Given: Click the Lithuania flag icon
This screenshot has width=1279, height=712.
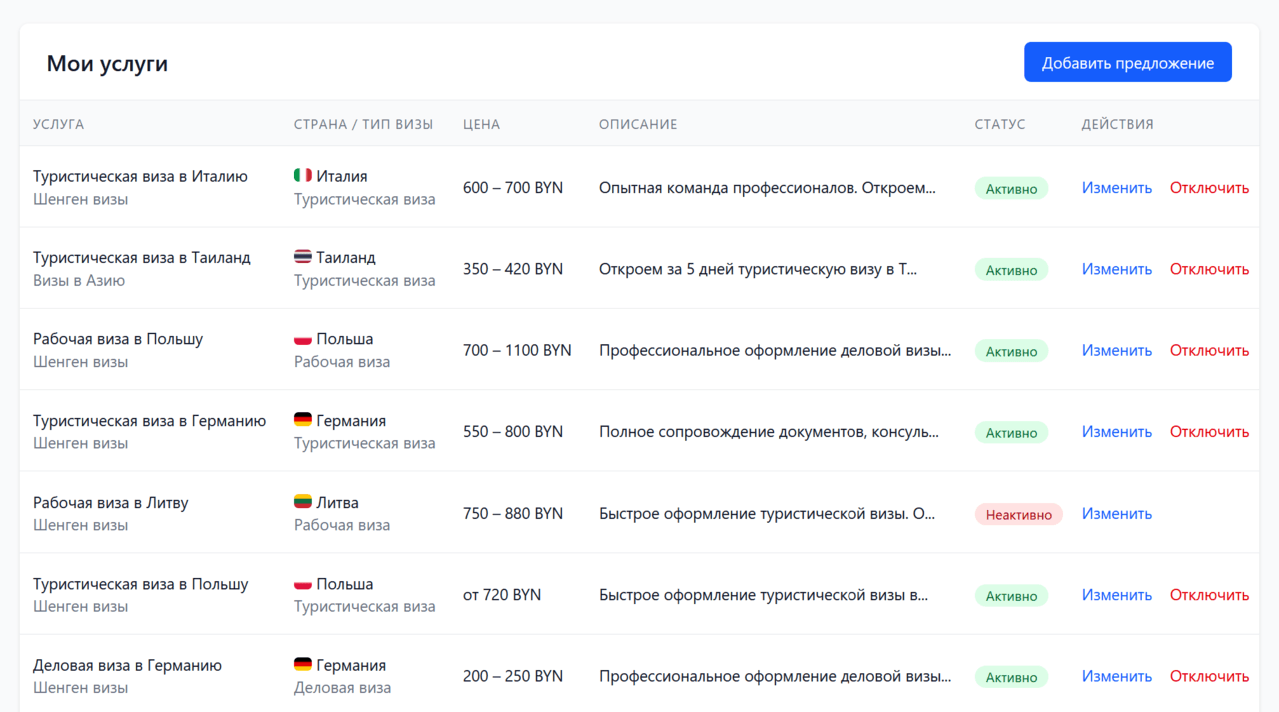Looking at the screenshot, I should [x=303, y=501].
